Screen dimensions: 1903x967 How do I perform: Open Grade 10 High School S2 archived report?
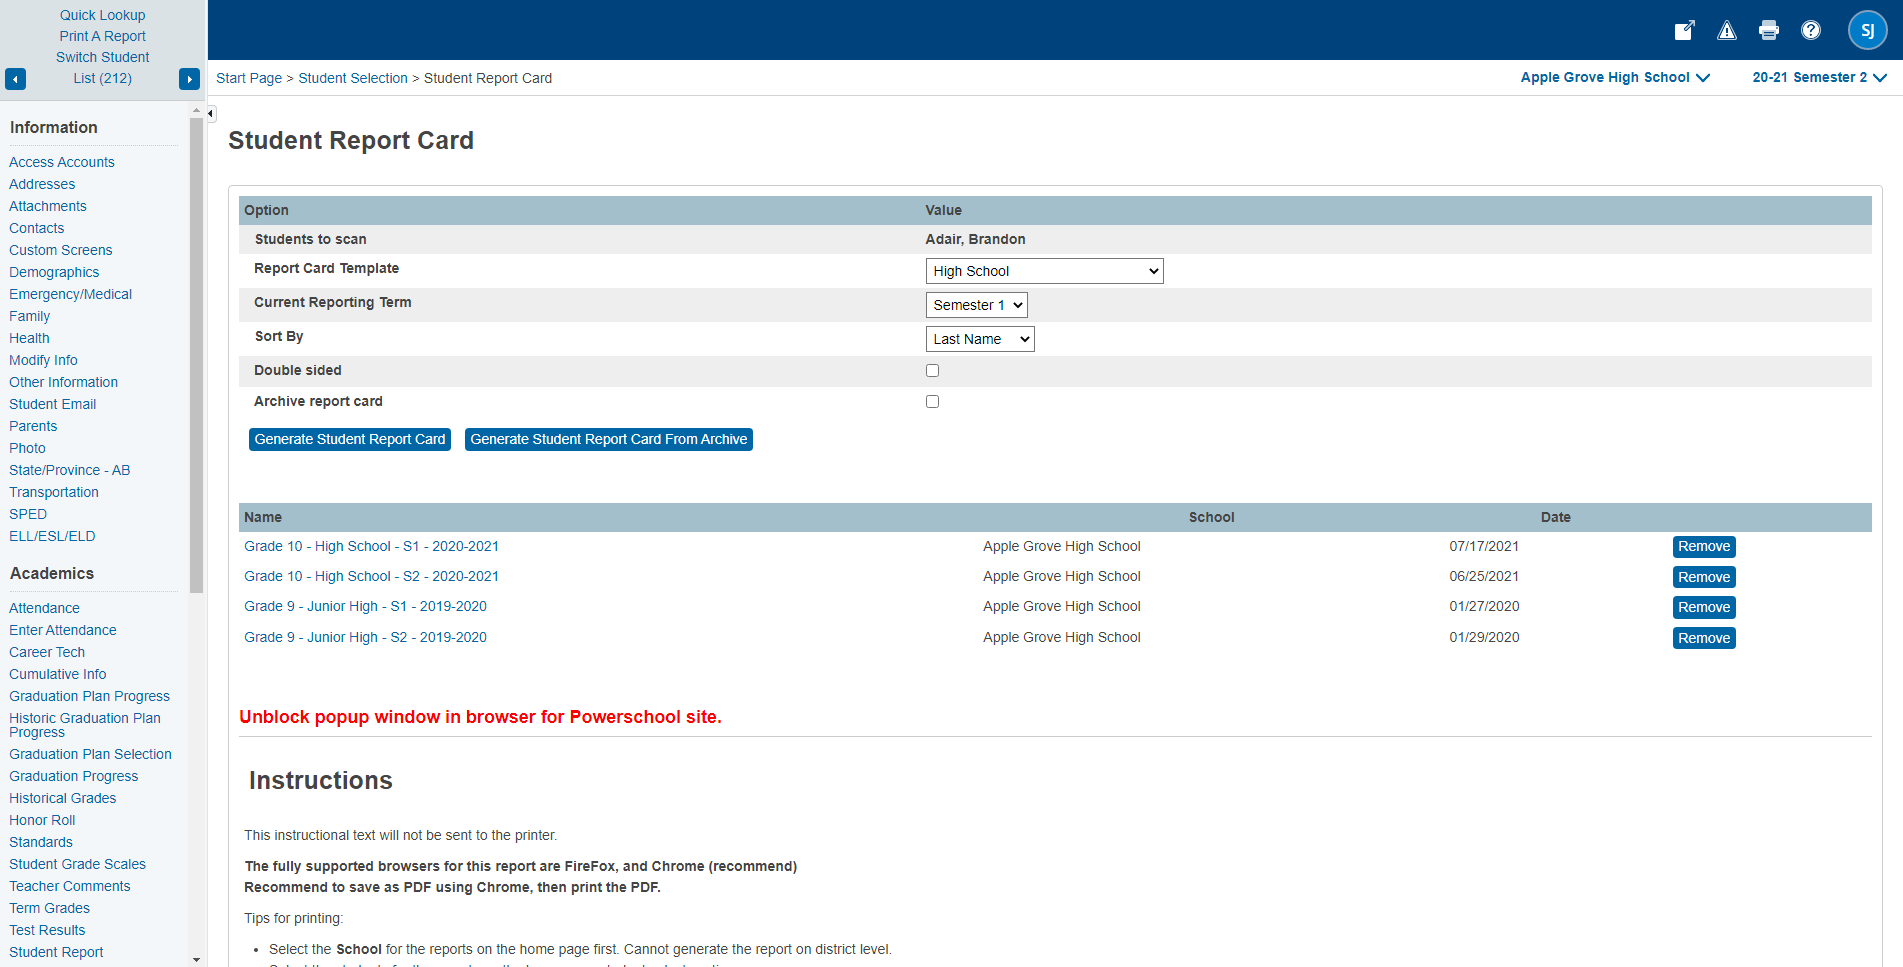371,577
